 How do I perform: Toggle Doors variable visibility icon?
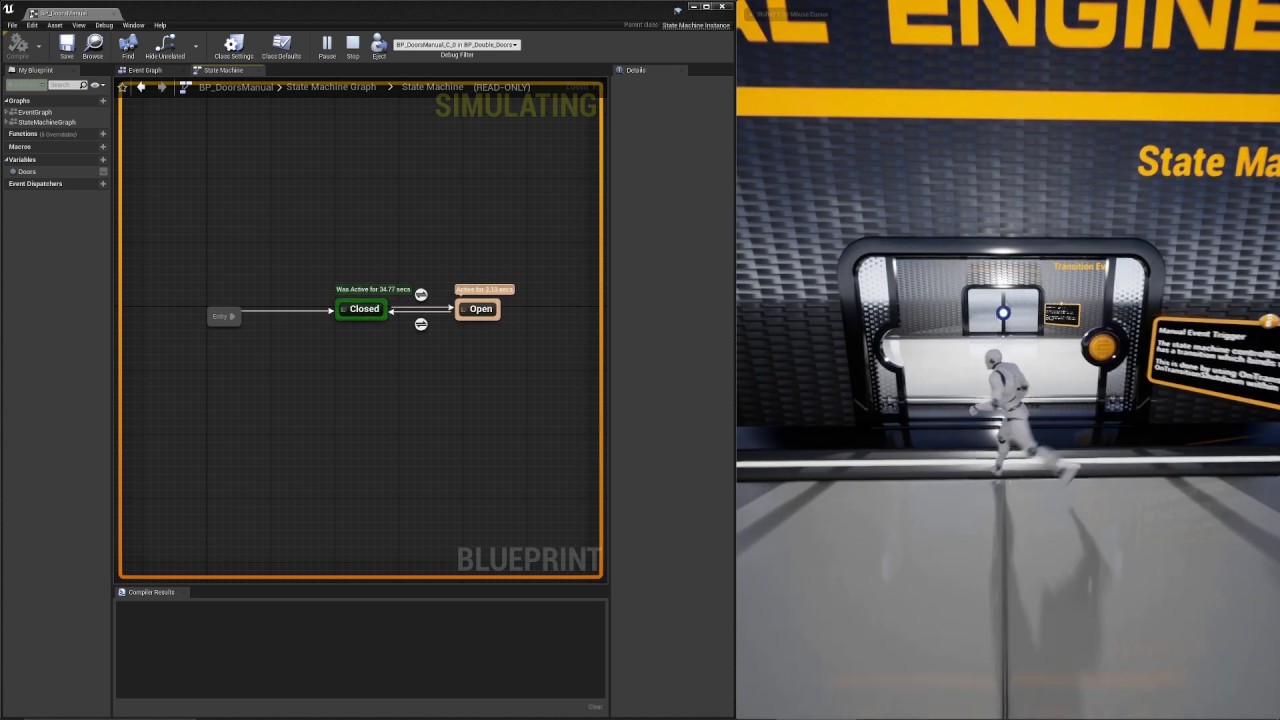point(102,172)
